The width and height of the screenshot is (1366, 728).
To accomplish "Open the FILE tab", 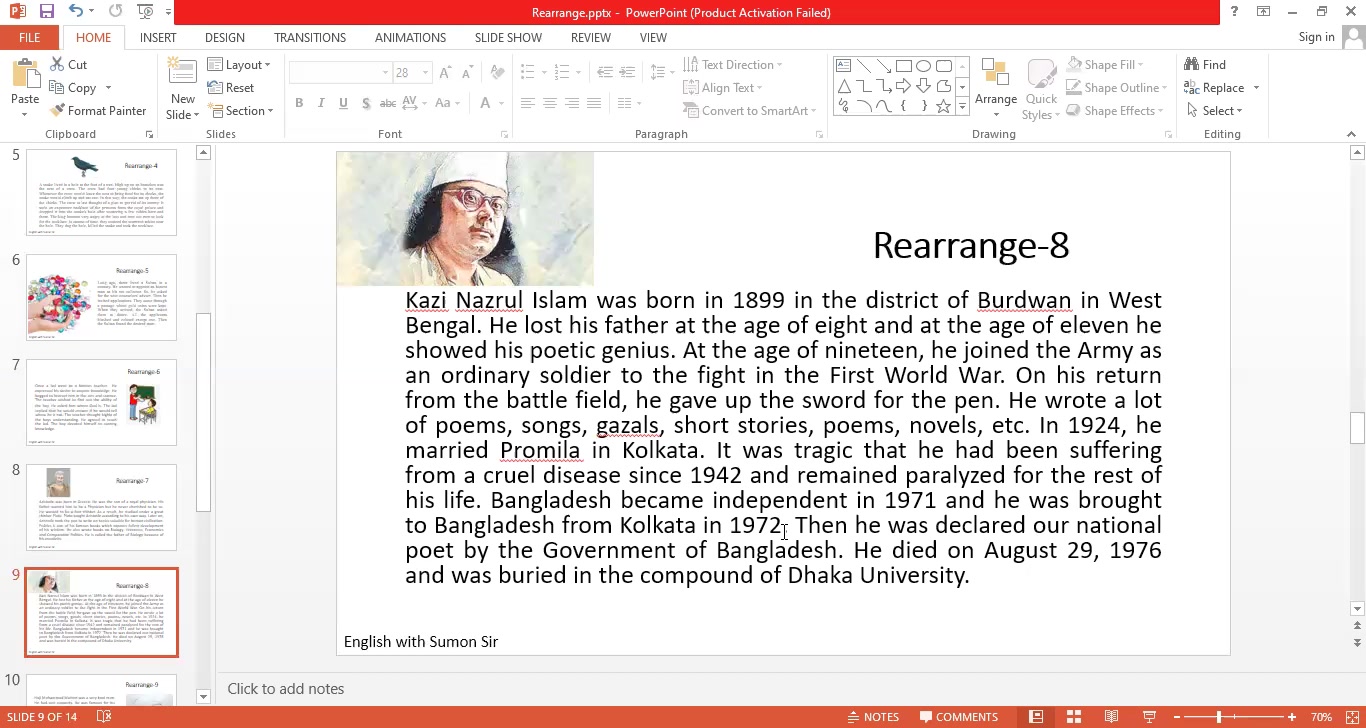I will (x=30, y=37).
